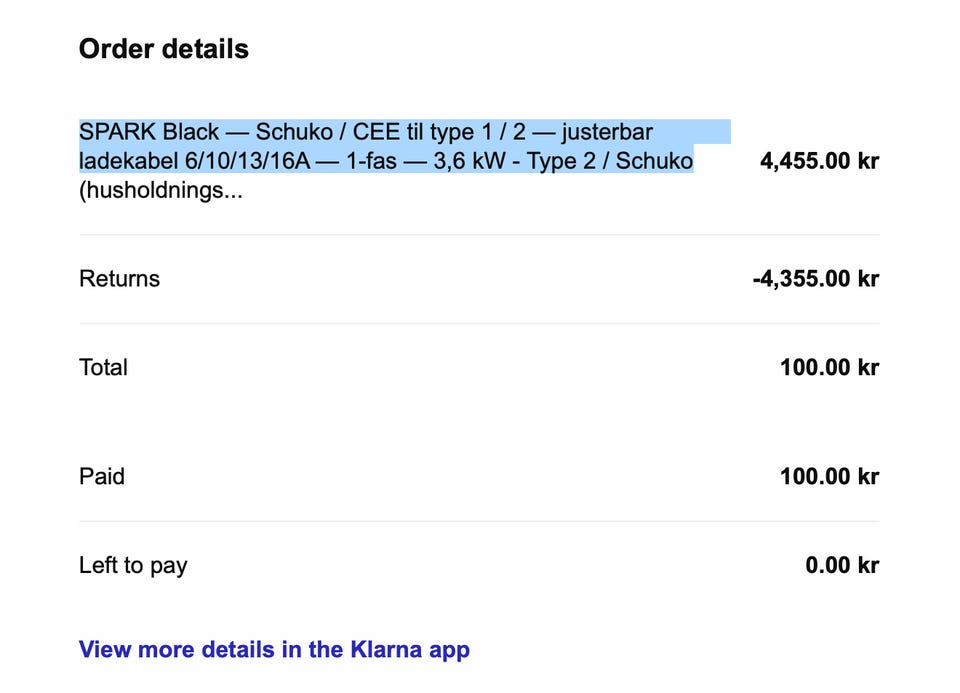
Task: Select the Returns row label
Action: 119,279
